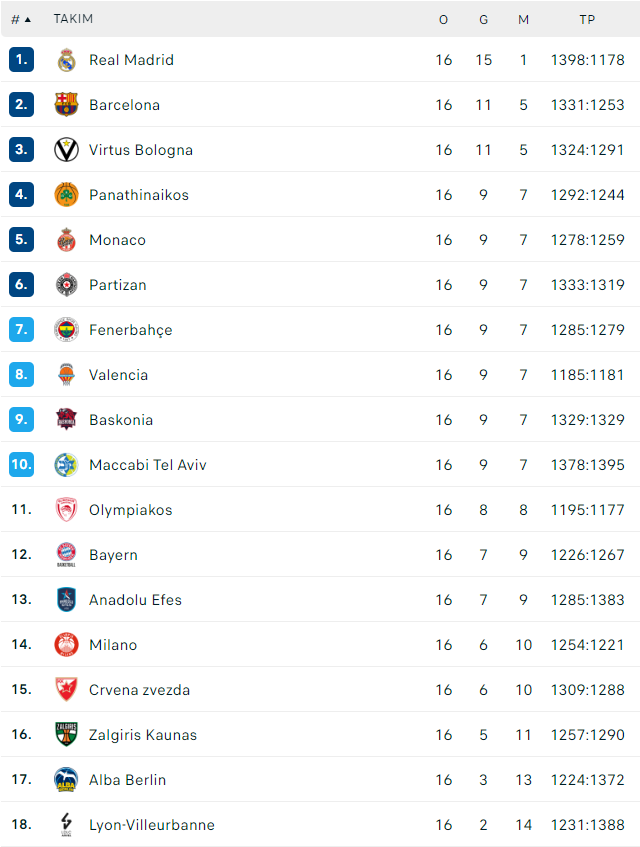Sort table by rank number column
The width and height of the screenshot is (640, 847).
tap(21, 19)
